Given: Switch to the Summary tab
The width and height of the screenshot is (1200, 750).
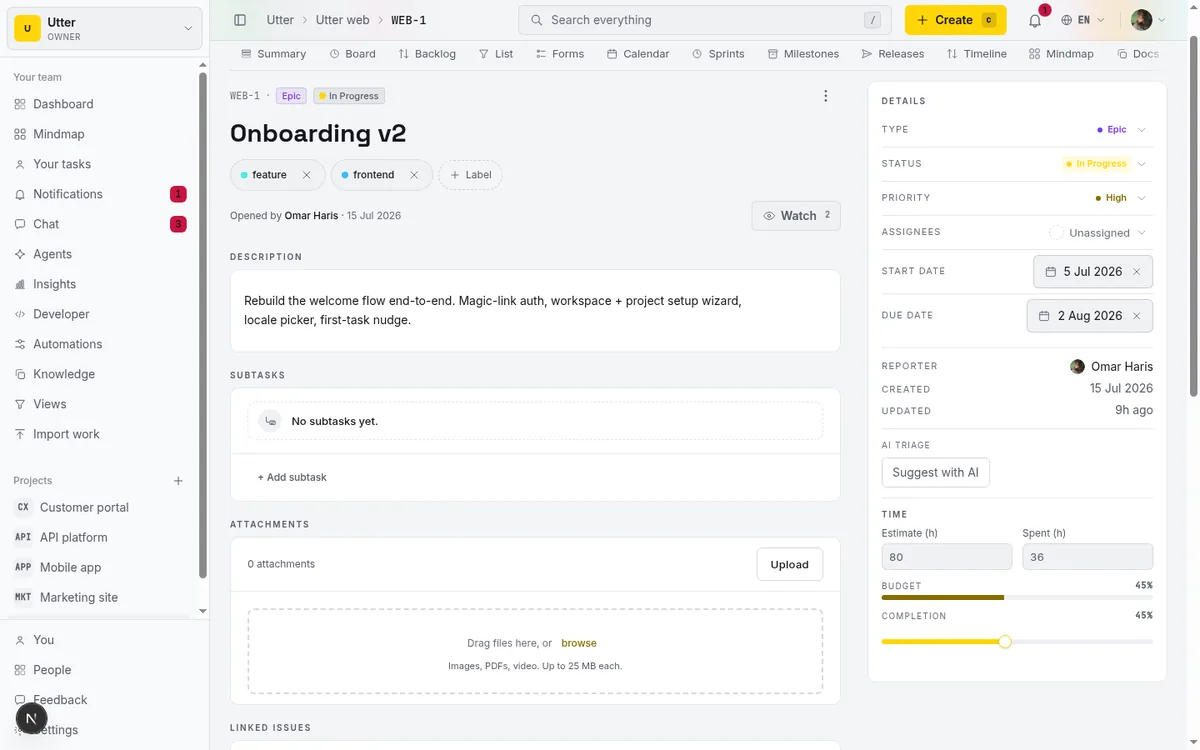Looking at the screenshot, I should (274, 54).
